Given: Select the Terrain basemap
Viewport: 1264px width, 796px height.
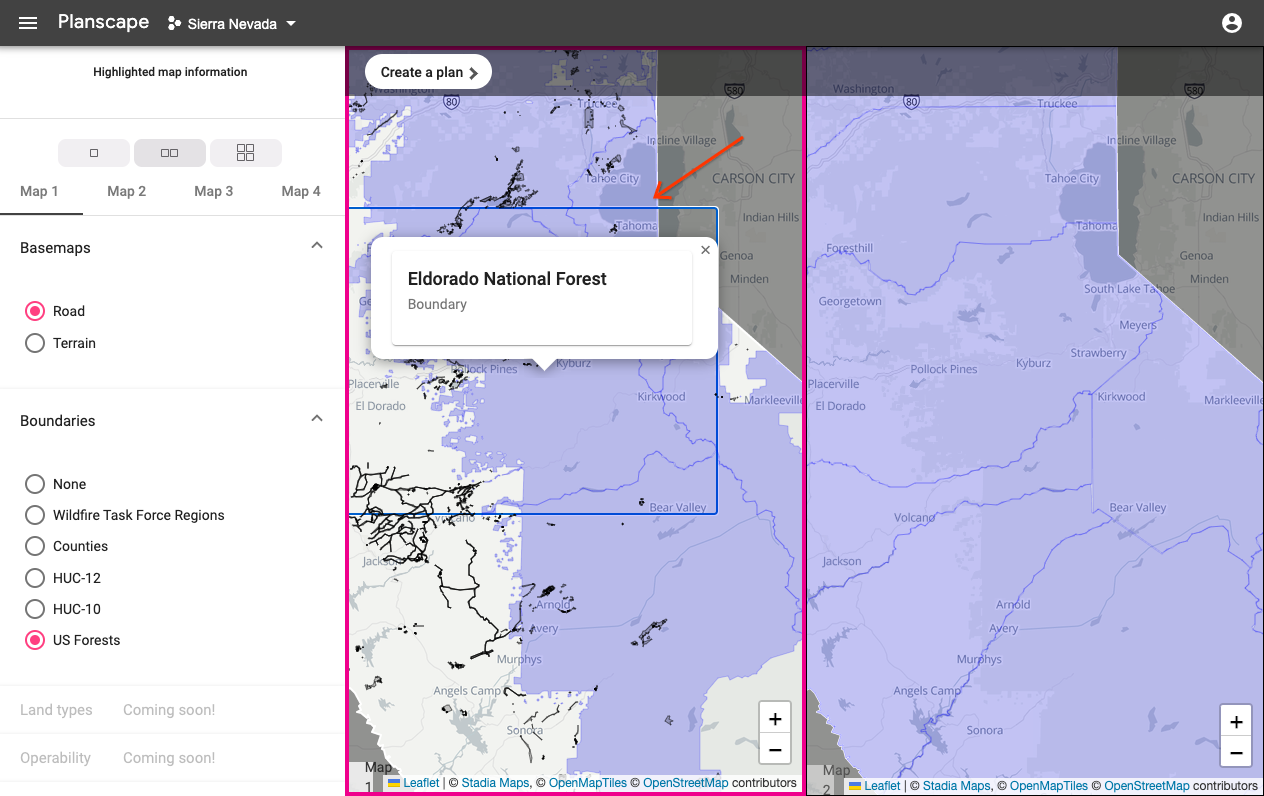Looking at the screenshot, I should [35, 343].
